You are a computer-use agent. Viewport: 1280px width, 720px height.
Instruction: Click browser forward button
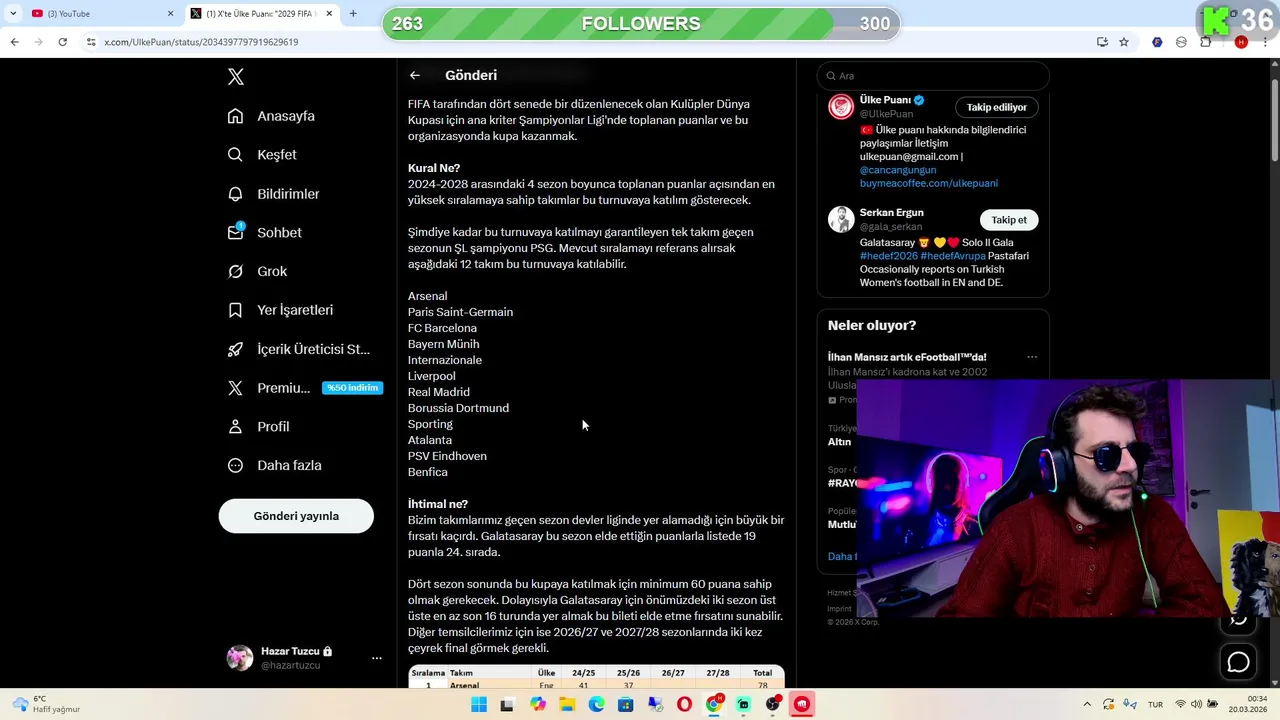point(38,42)
